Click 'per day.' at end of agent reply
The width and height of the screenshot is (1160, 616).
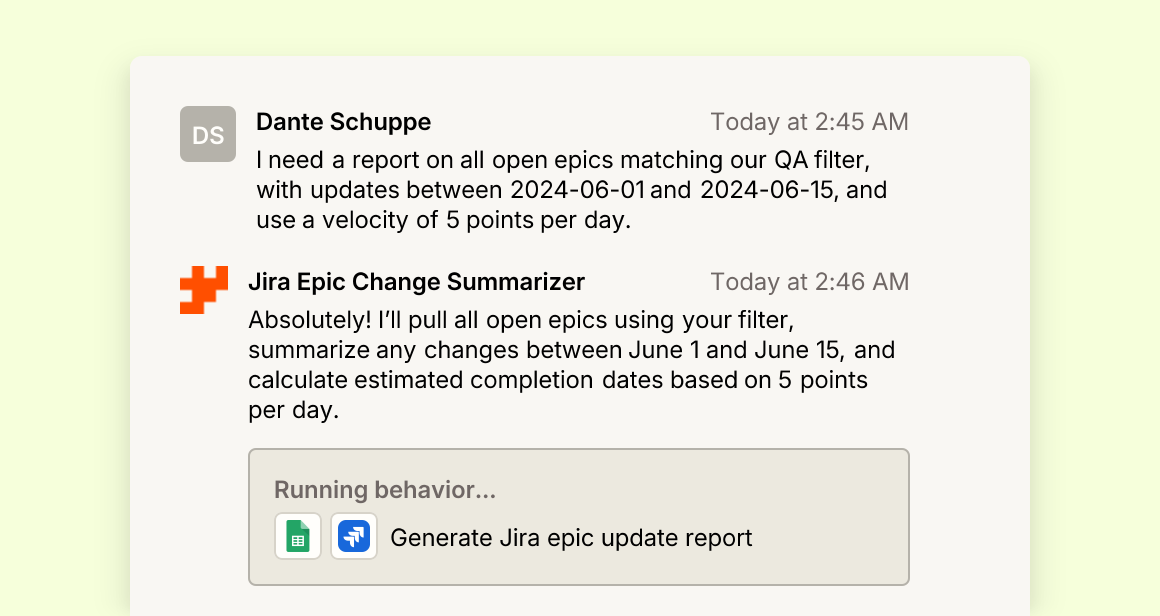294,410
